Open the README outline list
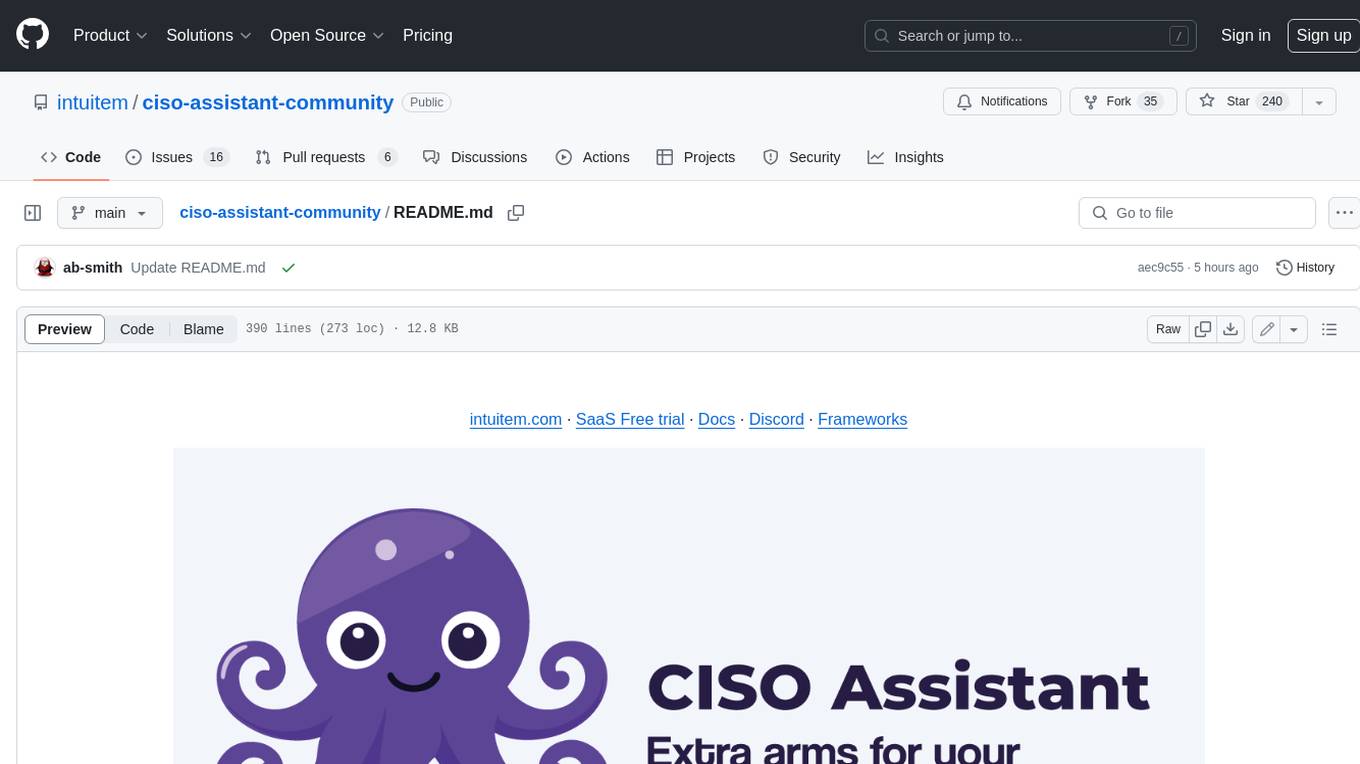 [x=1329, y=329]
